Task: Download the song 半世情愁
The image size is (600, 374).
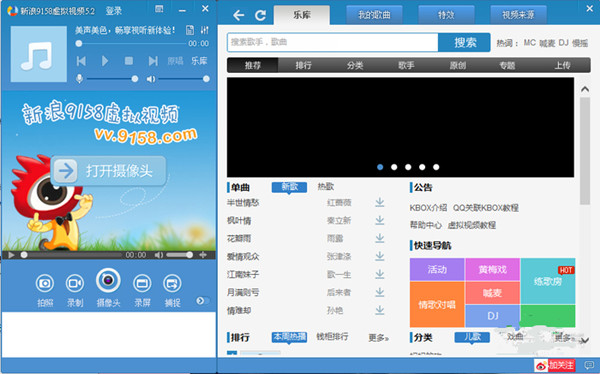Action: (x=380, y=202)
